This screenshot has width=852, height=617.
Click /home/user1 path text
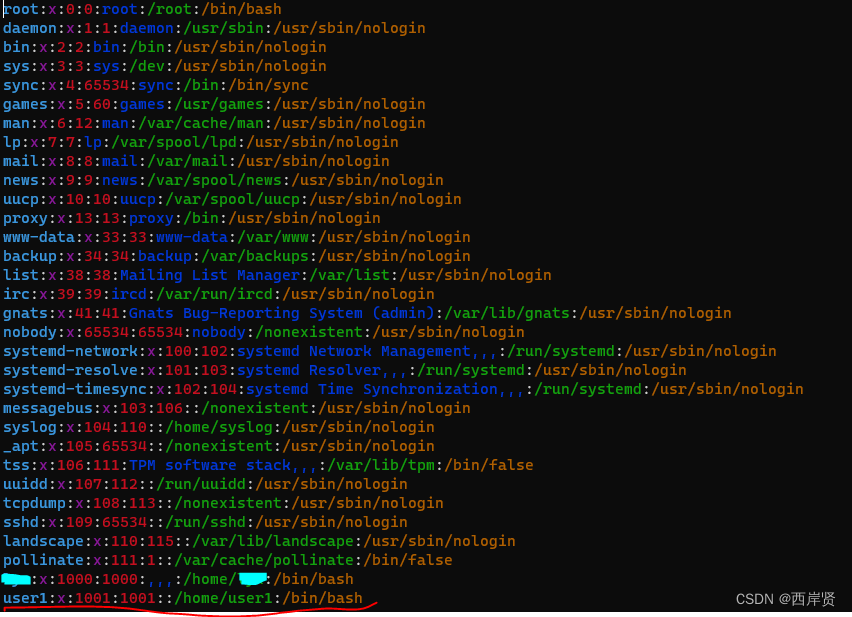point(223,599)
